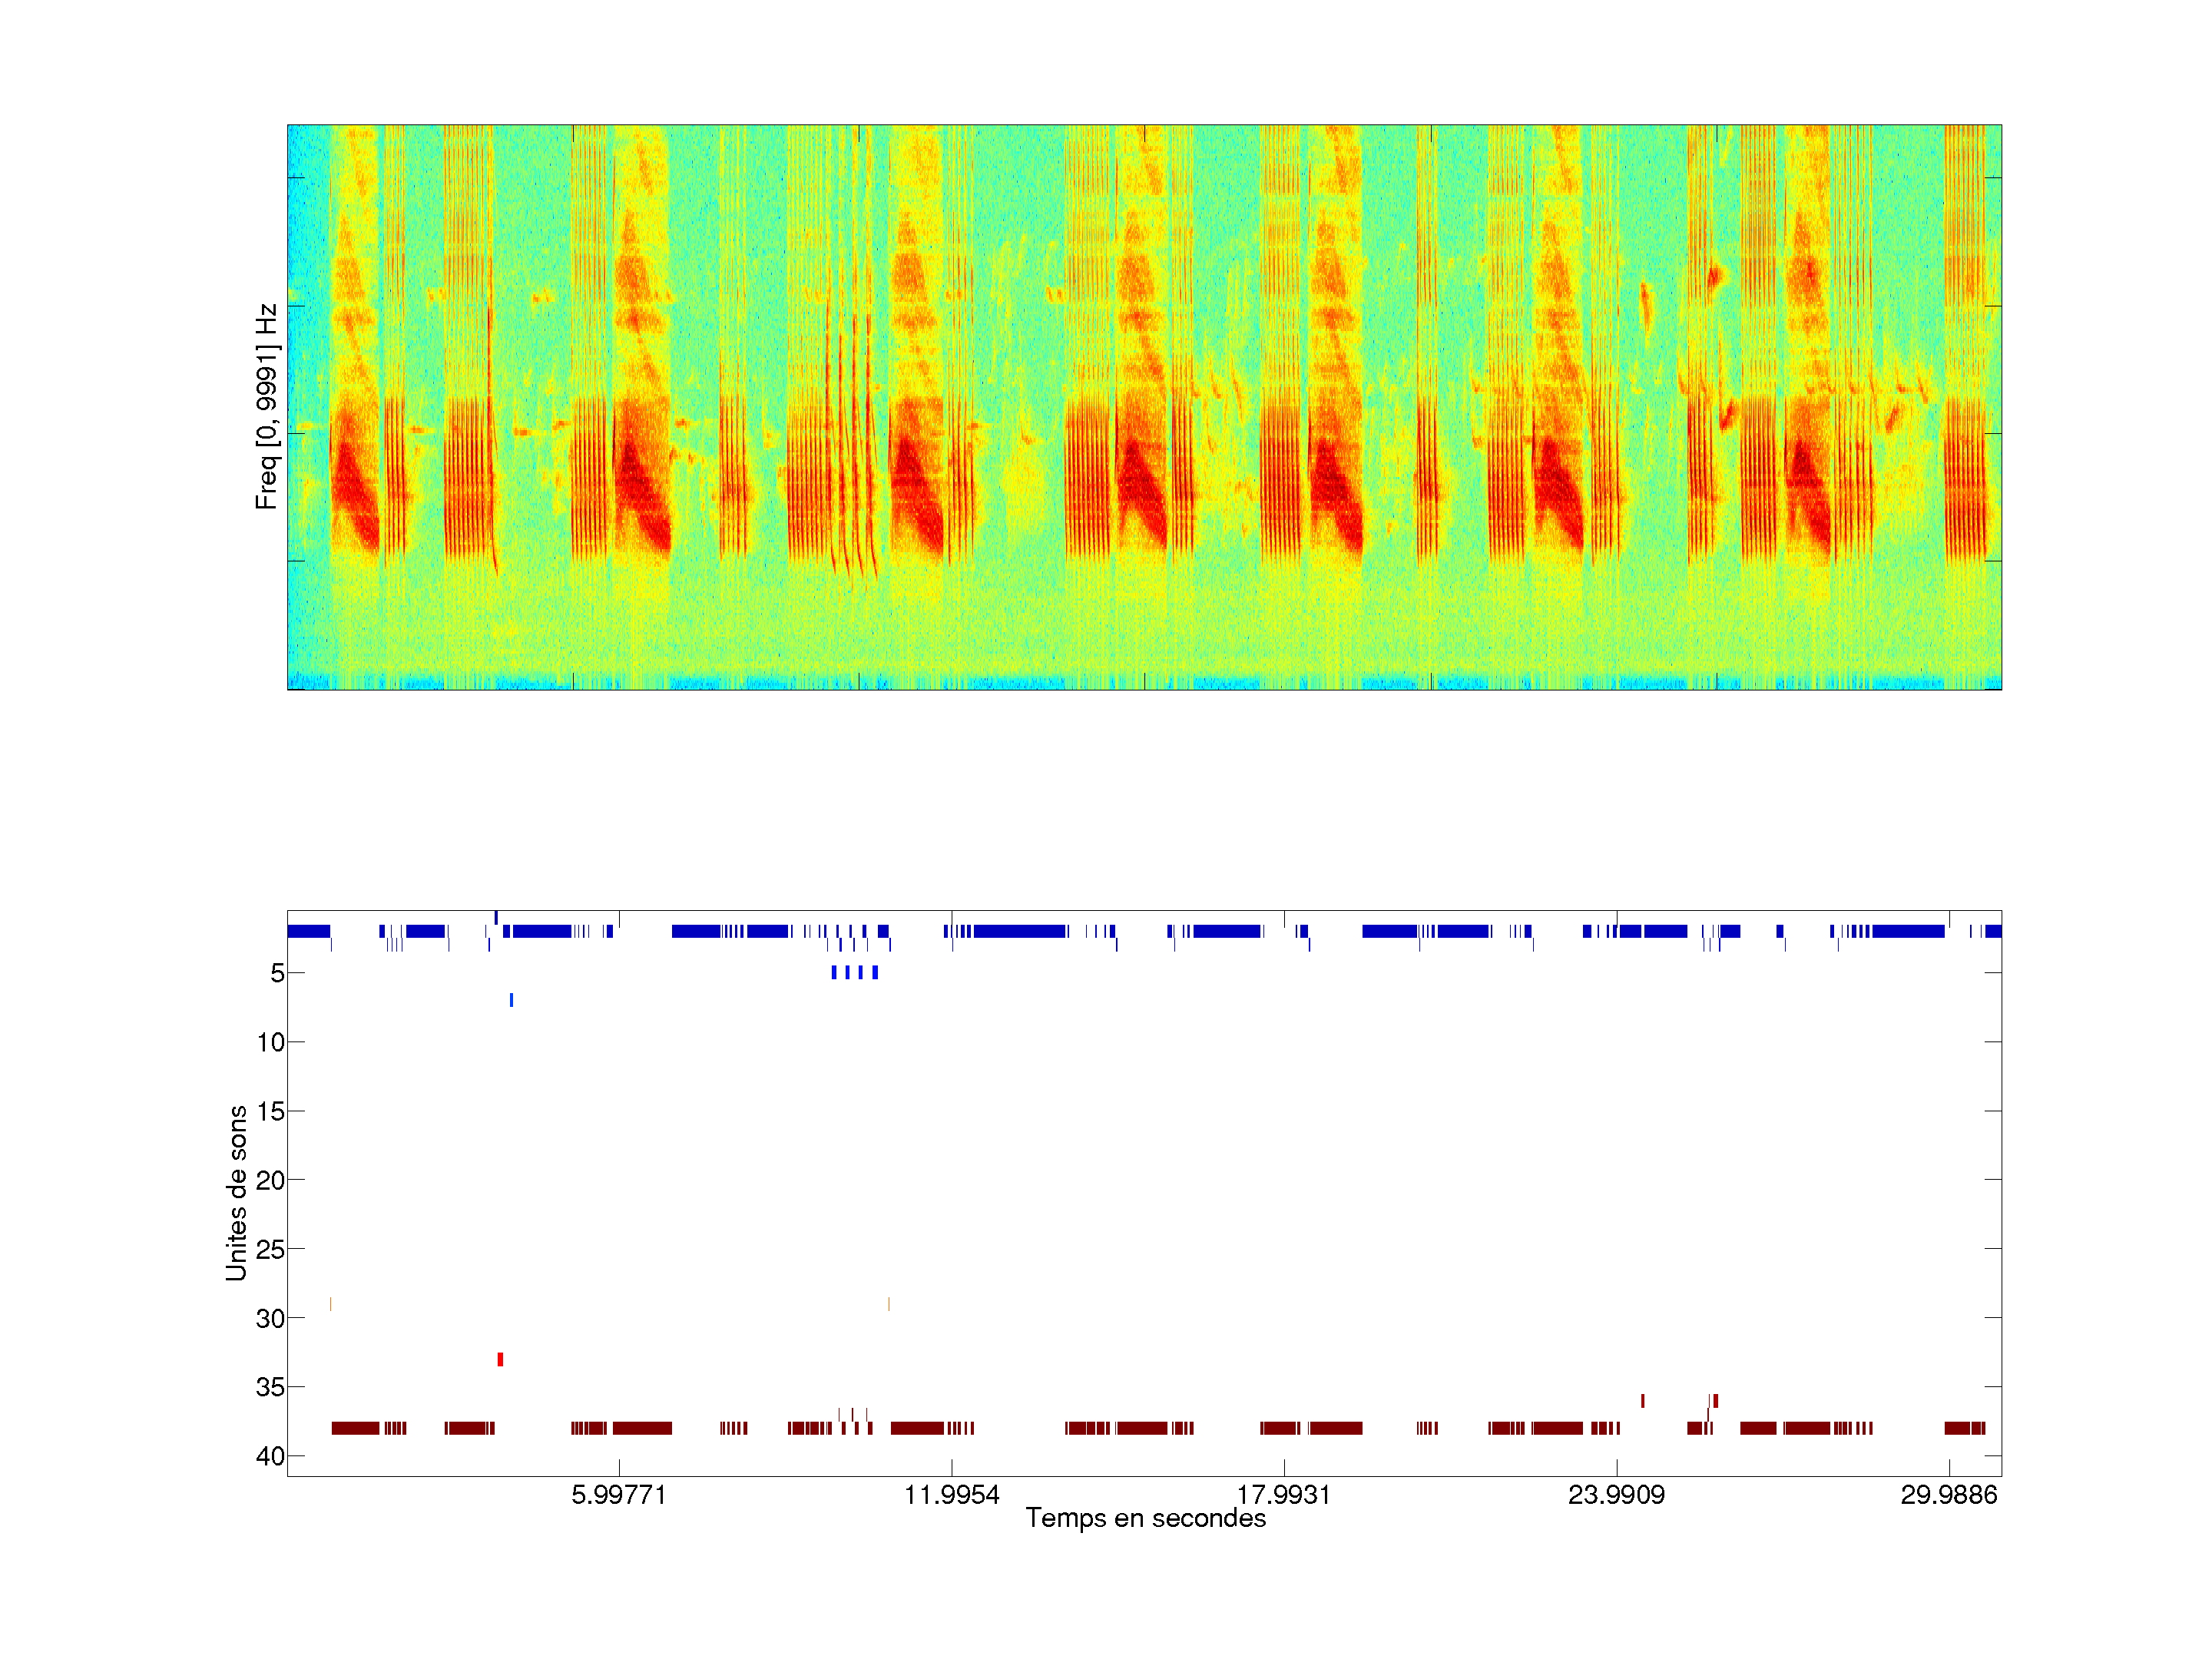Click the y-axis tick label 15
The height and width of the screenshot is (1659, 2212).
270,1111
